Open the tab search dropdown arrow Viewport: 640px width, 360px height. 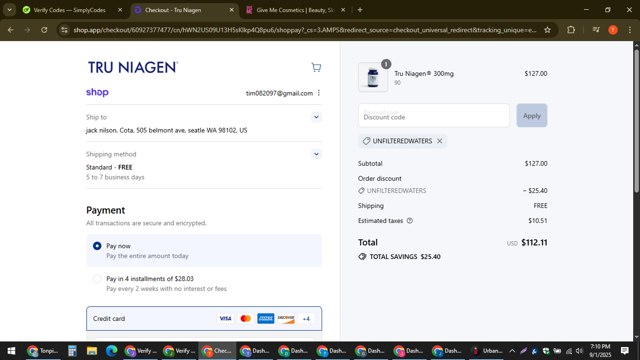tap(9, 10)
